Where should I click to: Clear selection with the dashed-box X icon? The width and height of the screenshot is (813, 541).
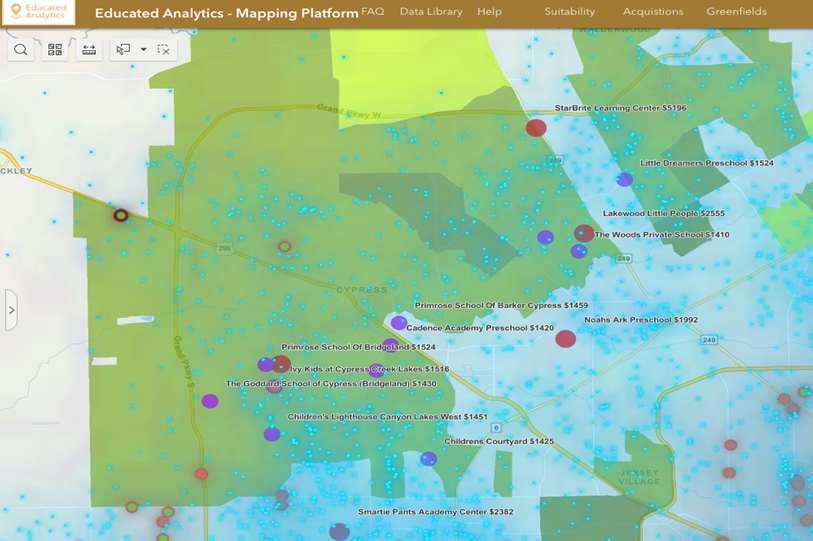click(x=164, y=49)
